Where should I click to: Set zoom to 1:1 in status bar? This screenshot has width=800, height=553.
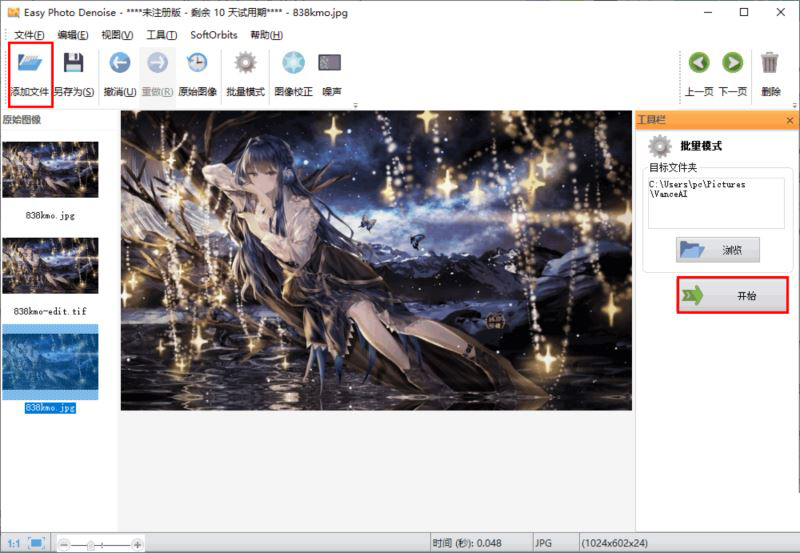[14, 543]
